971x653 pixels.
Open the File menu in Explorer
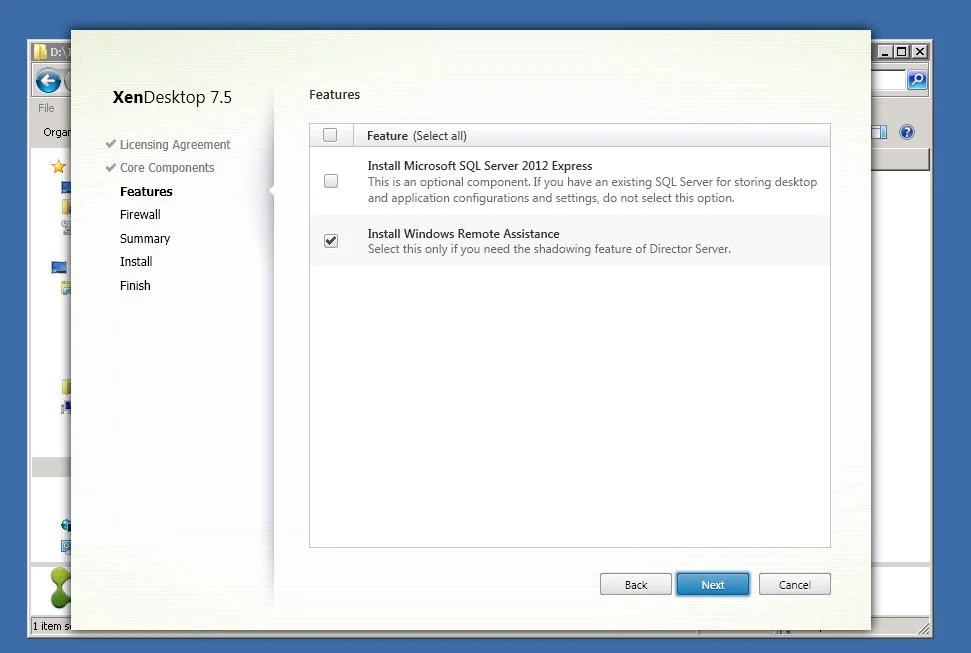pos(46,108)
